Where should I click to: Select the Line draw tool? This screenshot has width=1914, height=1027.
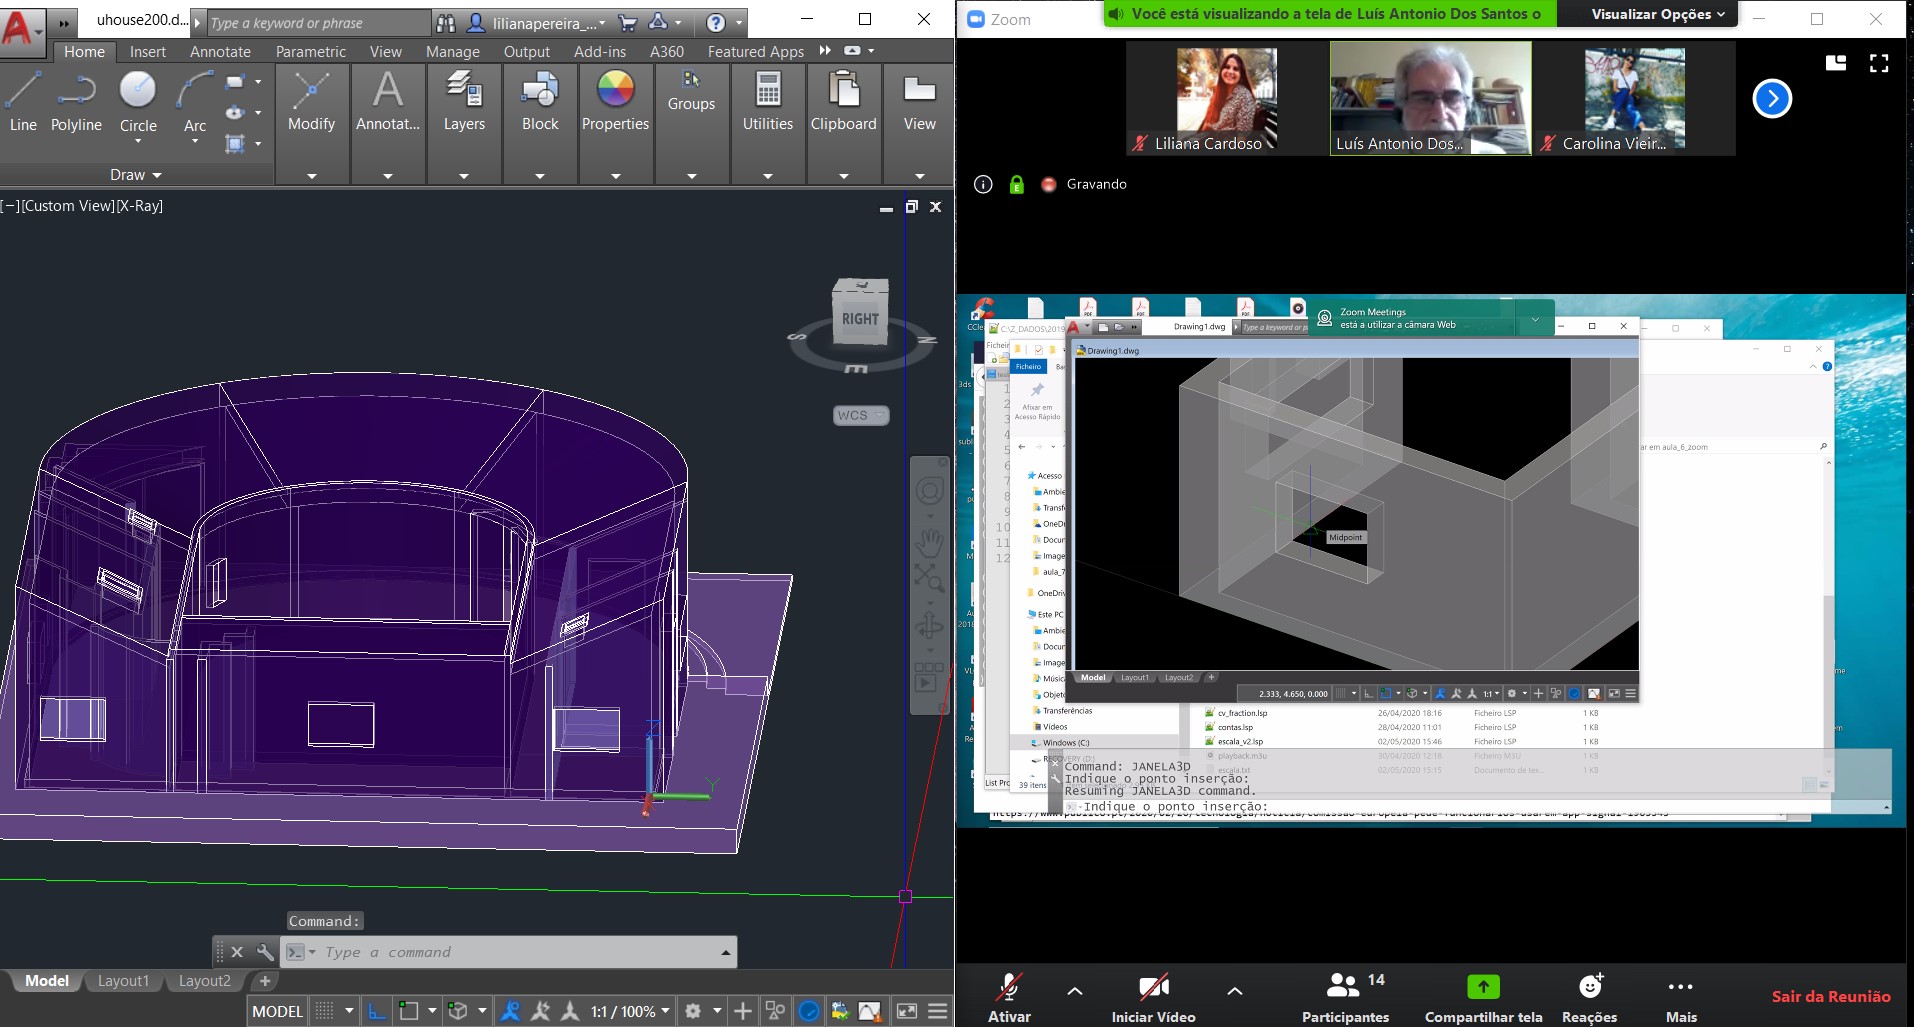click(23, 102)
